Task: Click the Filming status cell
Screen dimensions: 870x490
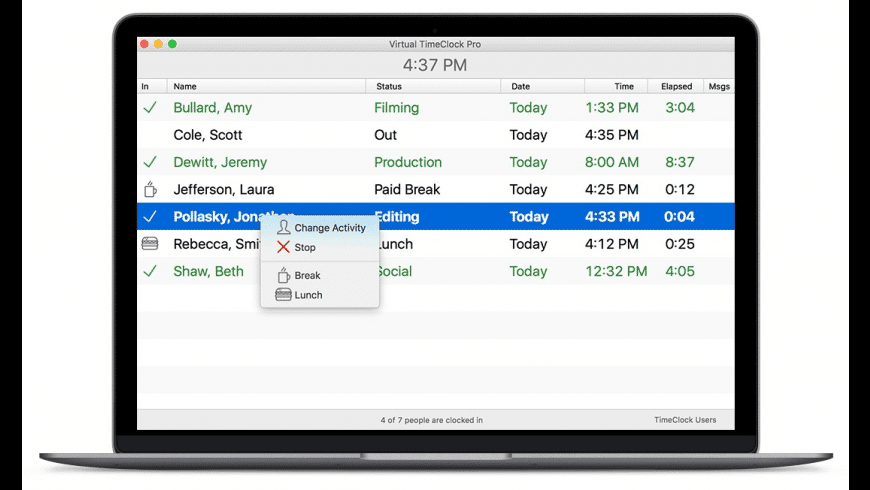Action: 396,108
